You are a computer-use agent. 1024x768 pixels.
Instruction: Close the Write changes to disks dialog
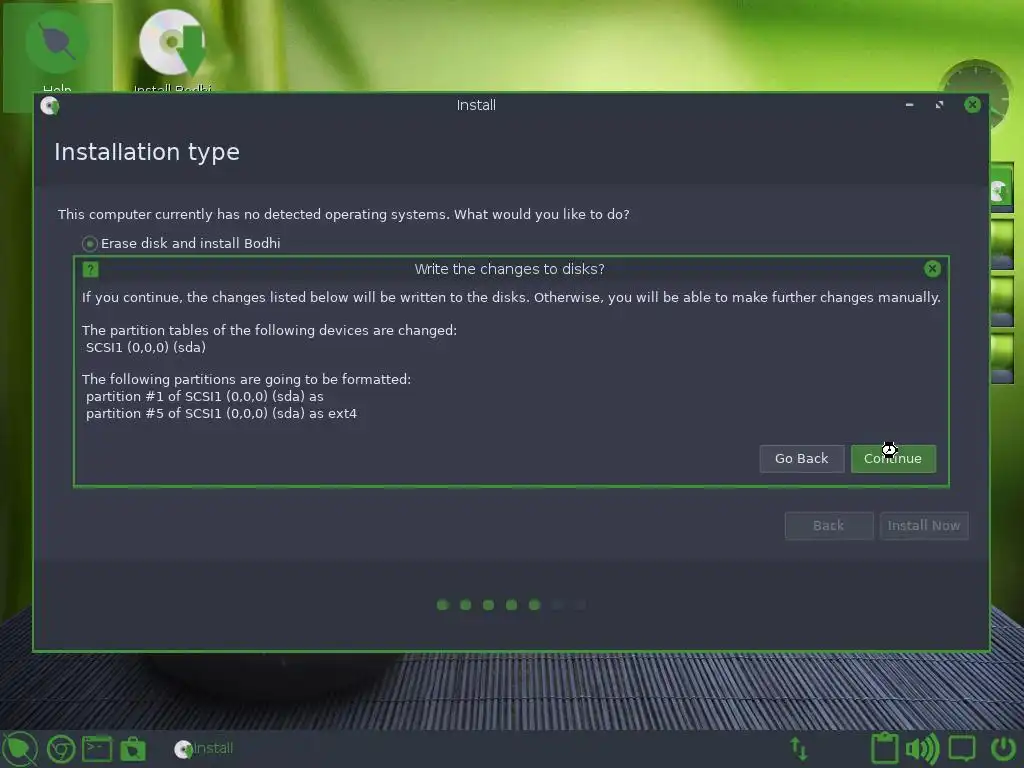[932, 268]
